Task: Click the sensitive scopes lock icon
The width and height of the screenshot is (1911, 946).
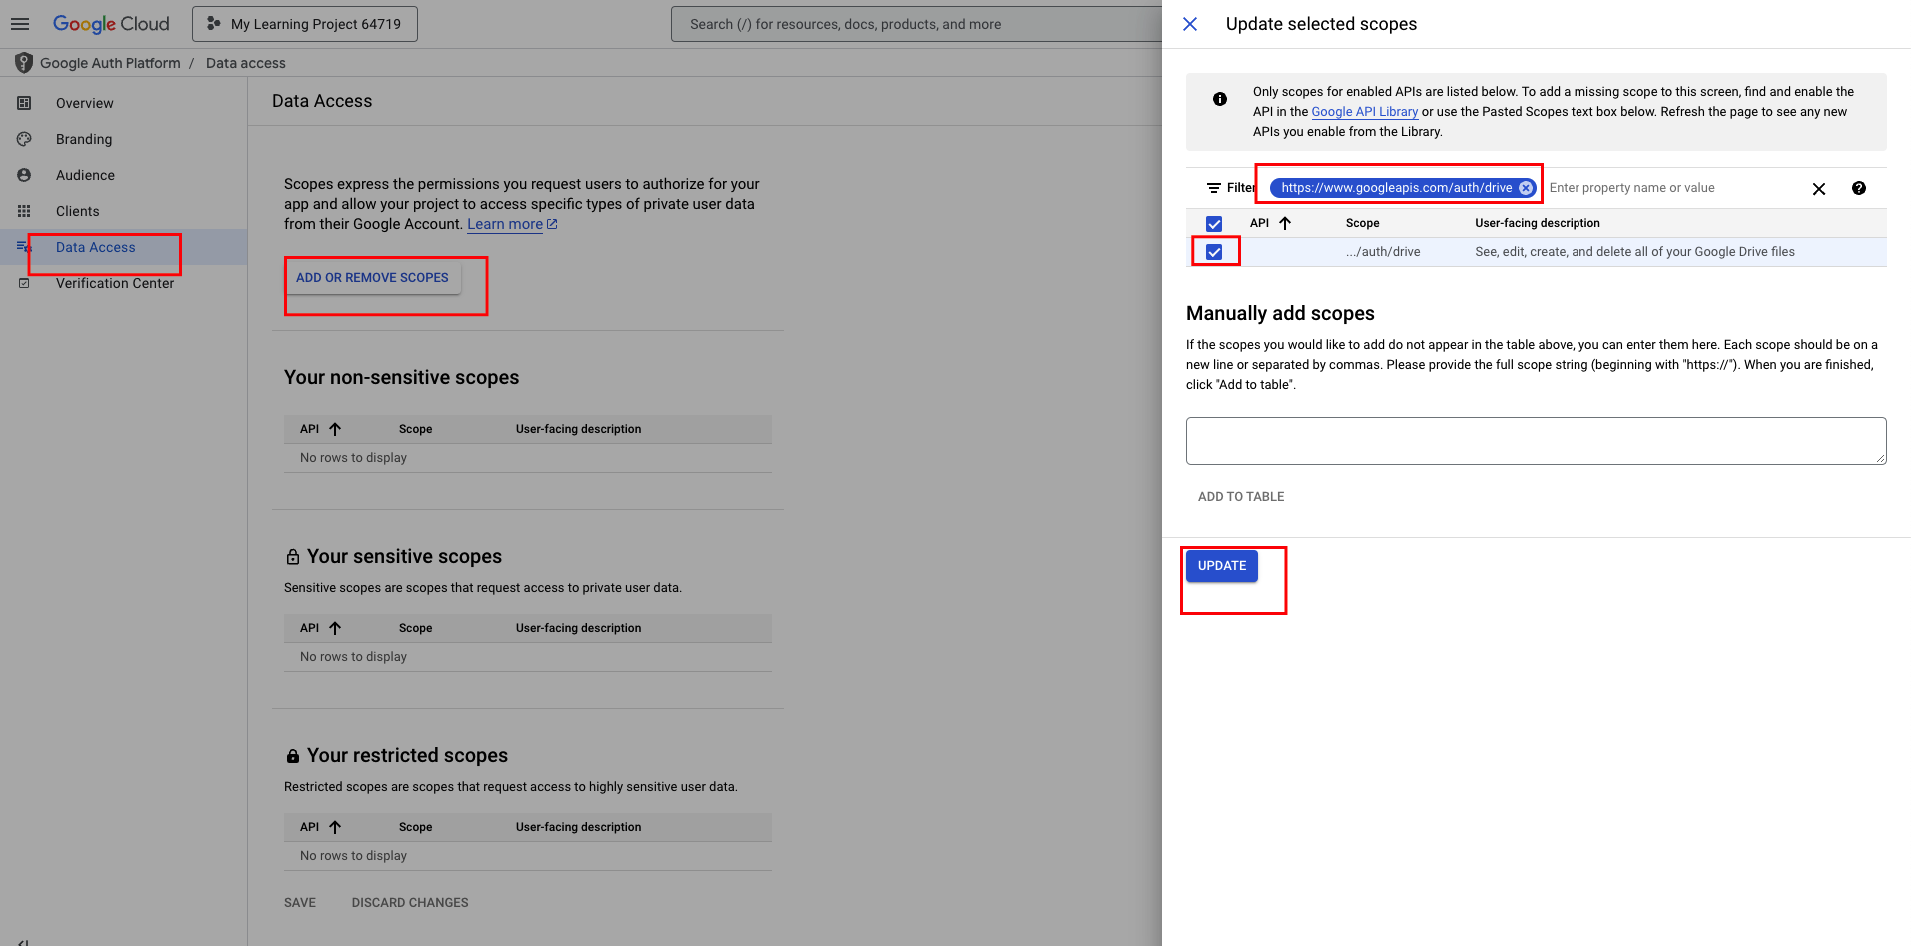Action: (293, 557)
